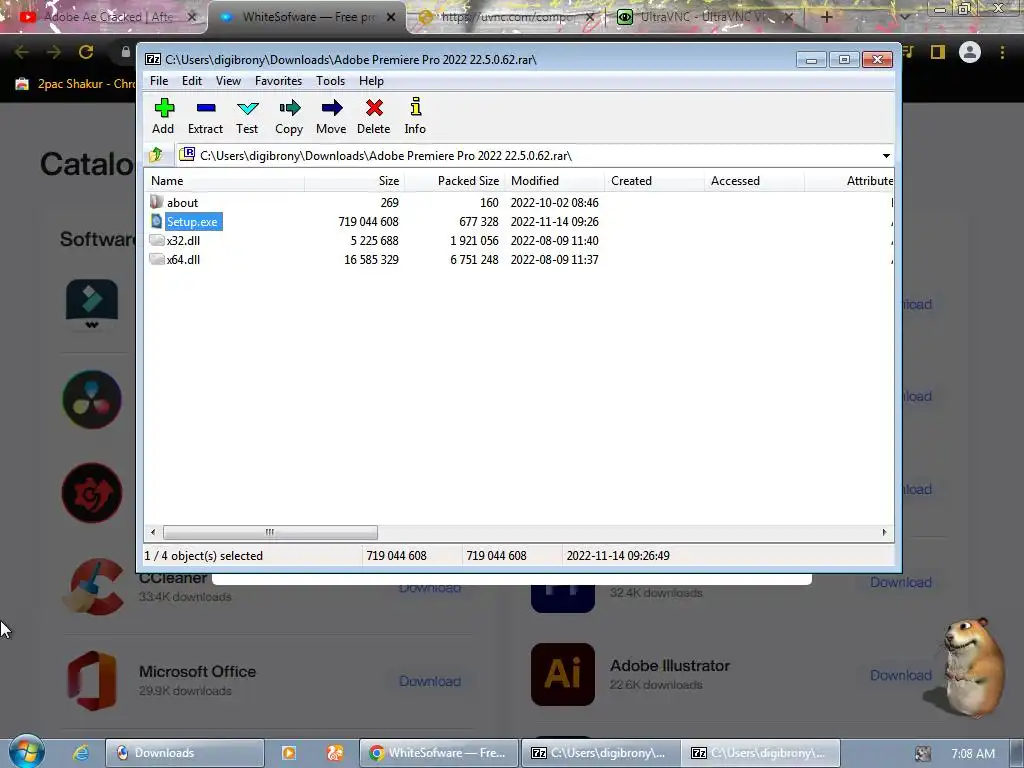Switch to the WhiteSoftware browser tab

[307, 17]
